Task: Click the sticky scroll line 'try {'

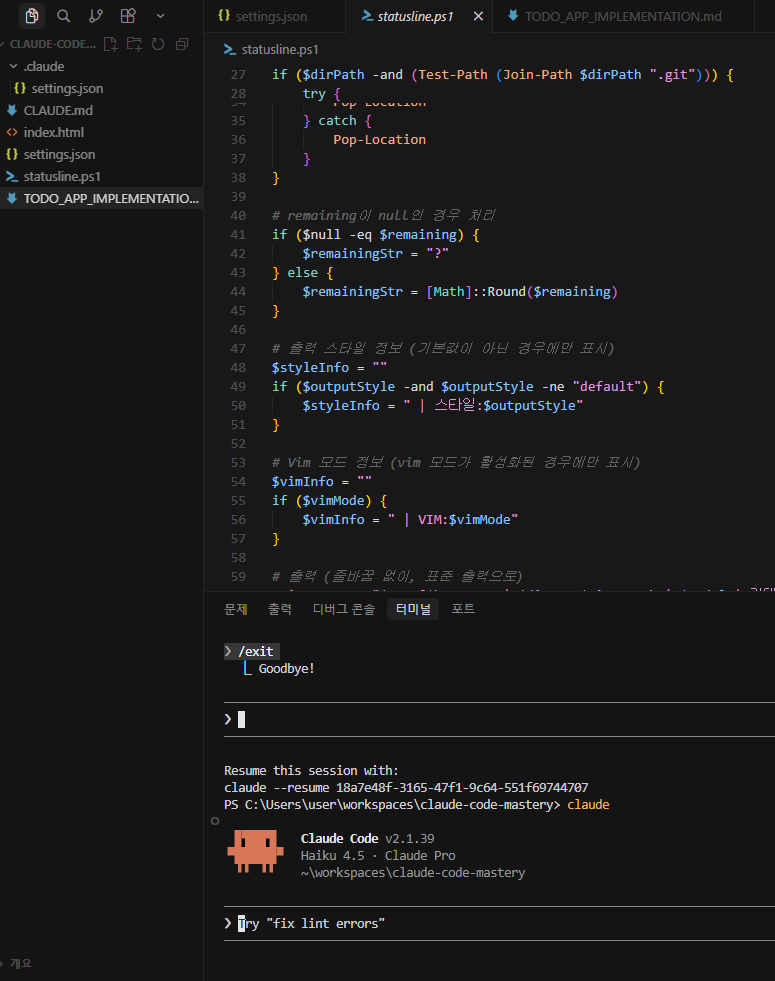Action: click(x=322, y=94)
